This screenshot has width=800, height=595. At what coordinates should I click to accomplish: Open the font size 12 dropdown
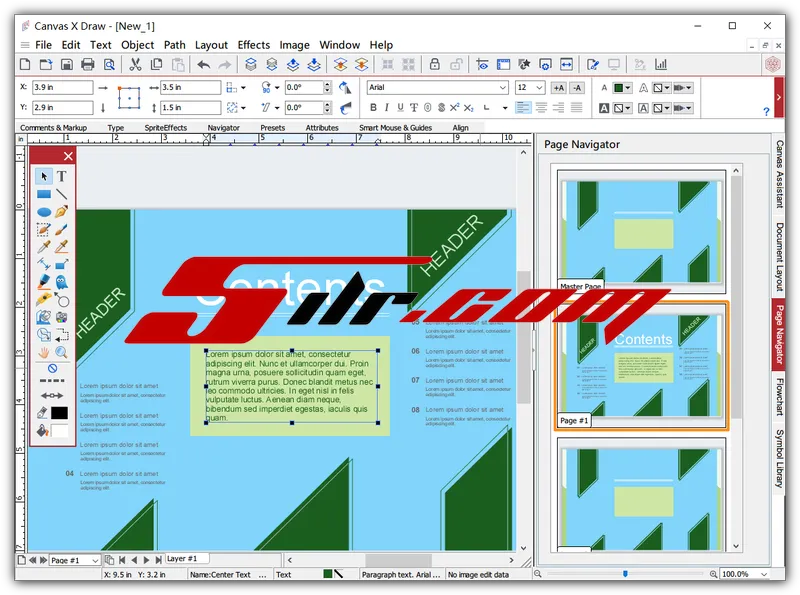539,88
